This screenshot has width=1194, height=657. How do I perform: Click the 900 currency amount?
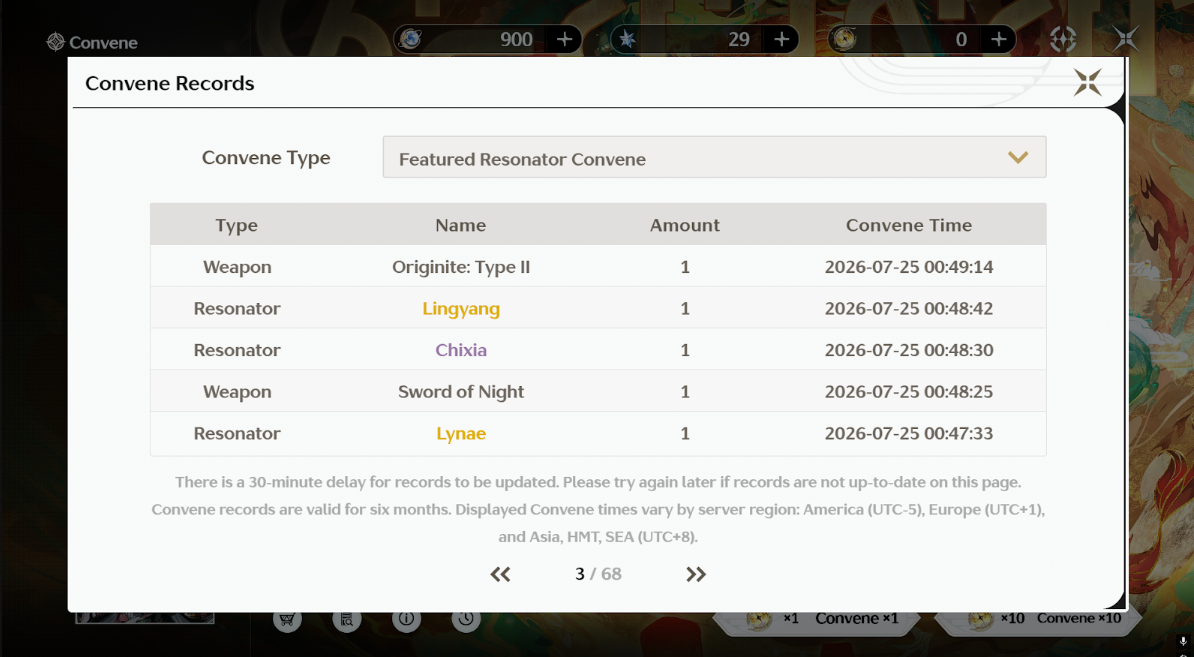click(516, 40)
